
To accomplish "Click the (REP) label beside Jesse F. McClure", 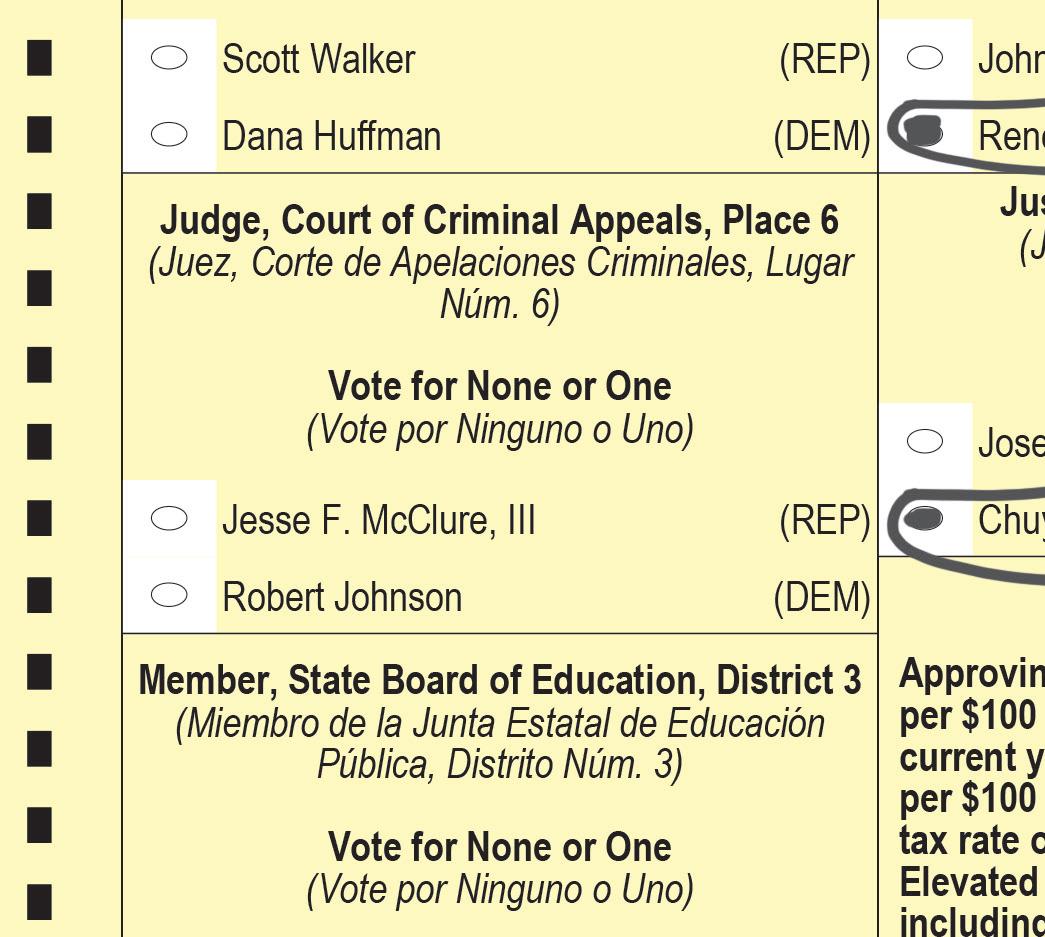I will [825, 520].
